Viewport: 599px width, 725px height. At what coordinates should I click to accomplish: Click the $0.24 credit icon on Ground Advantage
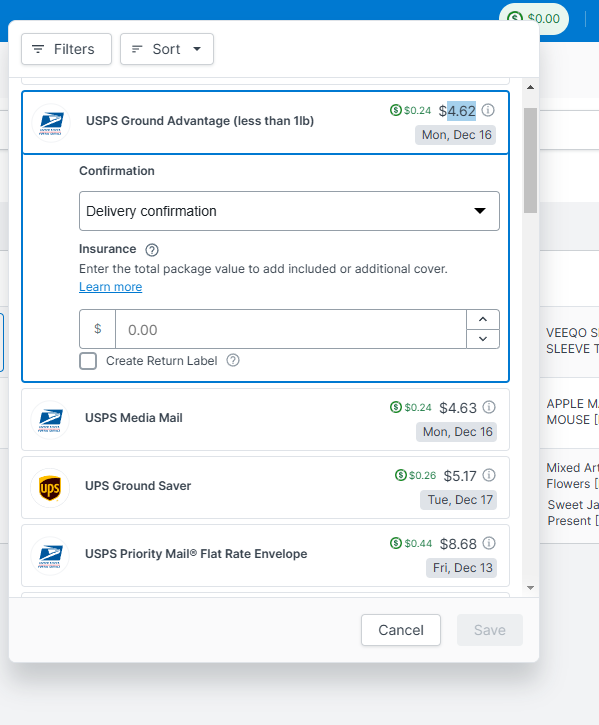coord(395,110)
